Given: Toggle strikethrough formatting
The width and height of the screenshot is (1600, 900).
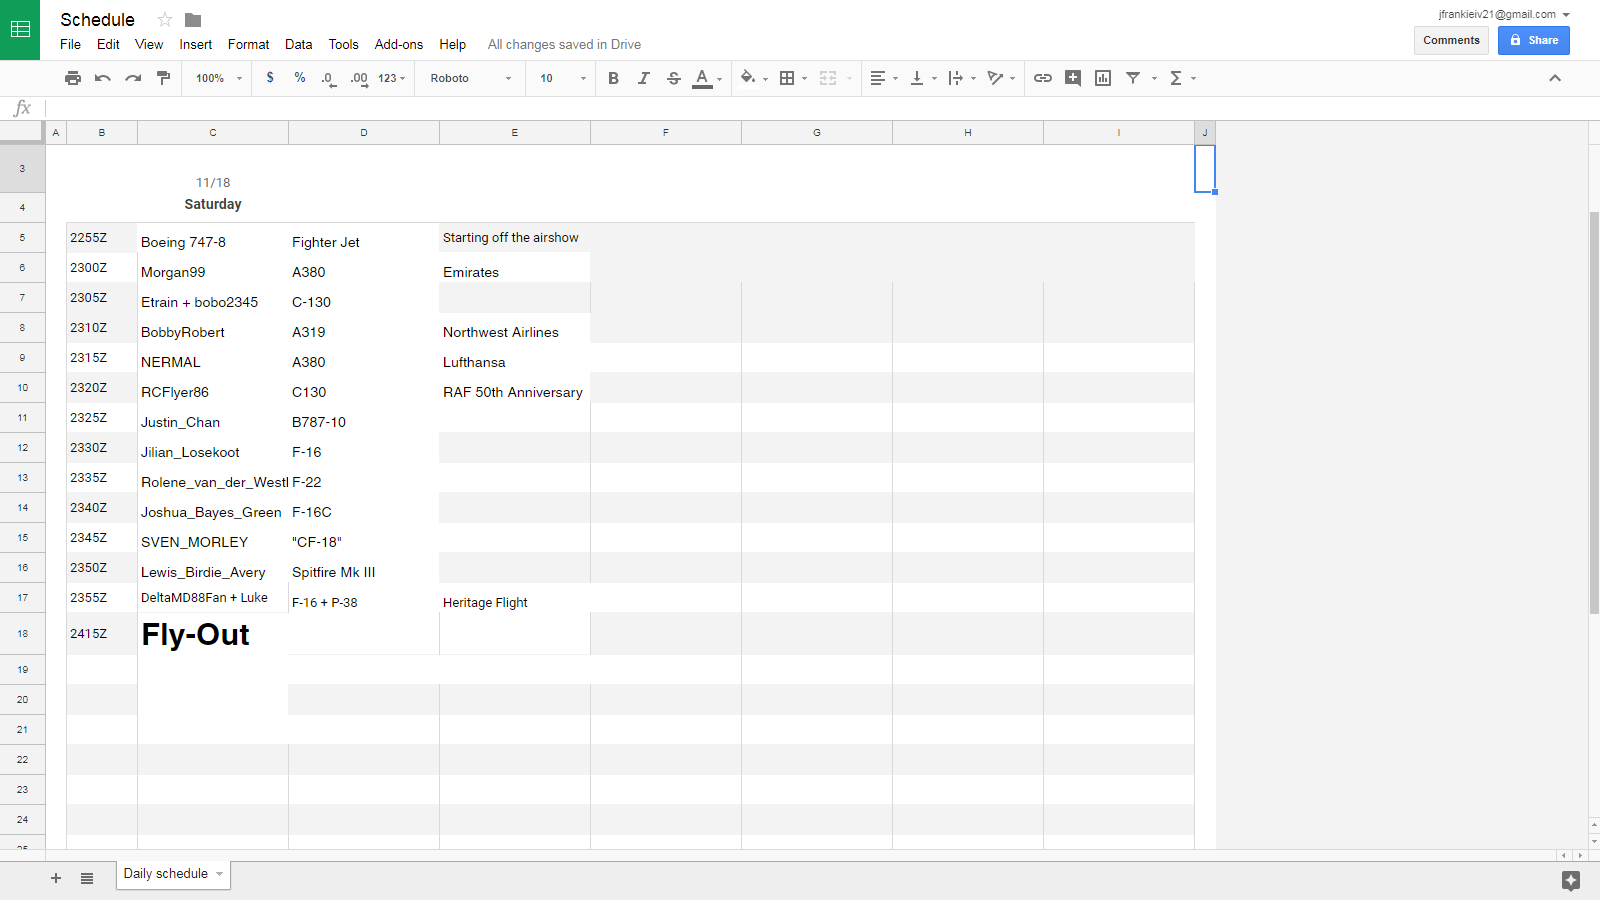Looking at the screenshot, I should (x=674, y=78).
